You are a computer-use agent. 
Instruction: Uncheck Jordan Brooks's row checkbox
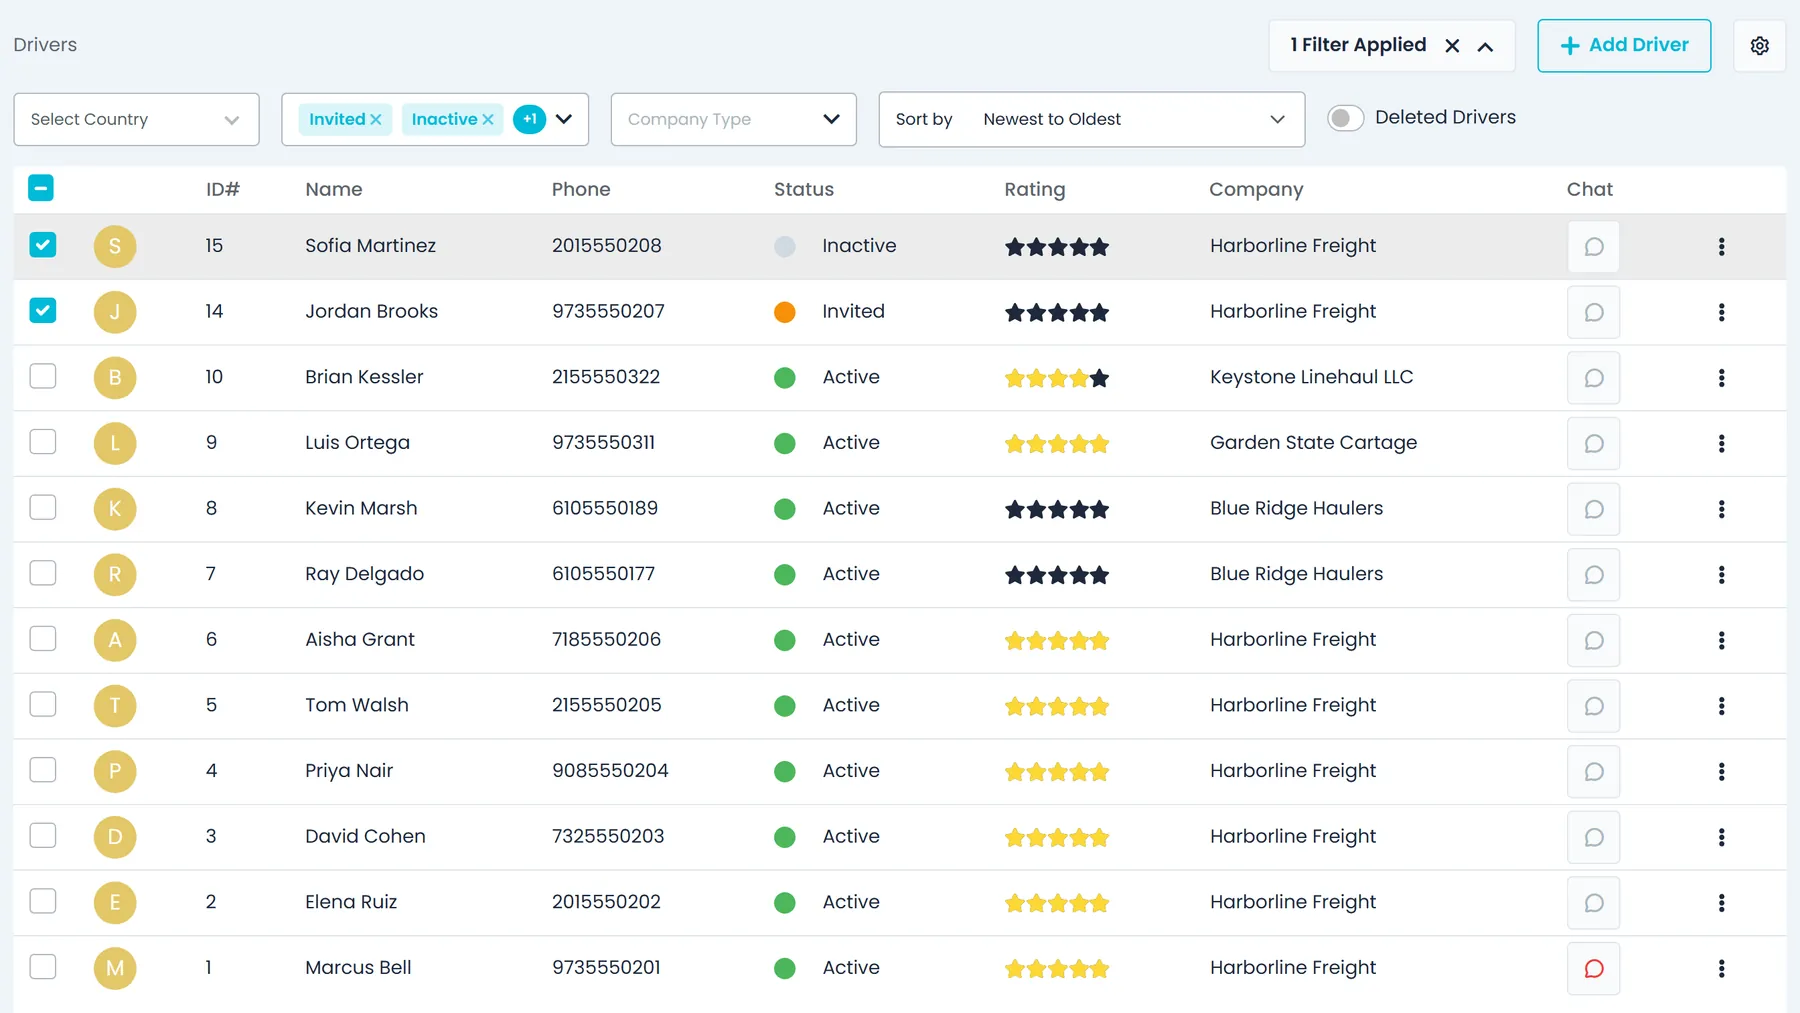tap(43, 310)
